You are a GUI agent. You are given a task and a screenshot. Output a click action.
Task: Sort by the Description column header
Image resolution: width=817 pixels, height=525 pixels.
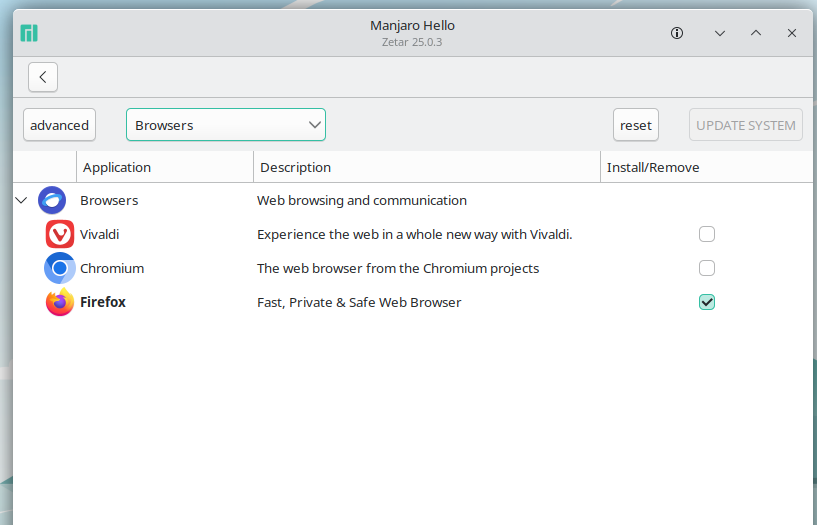pyautogui.click(x=427, y=167)
